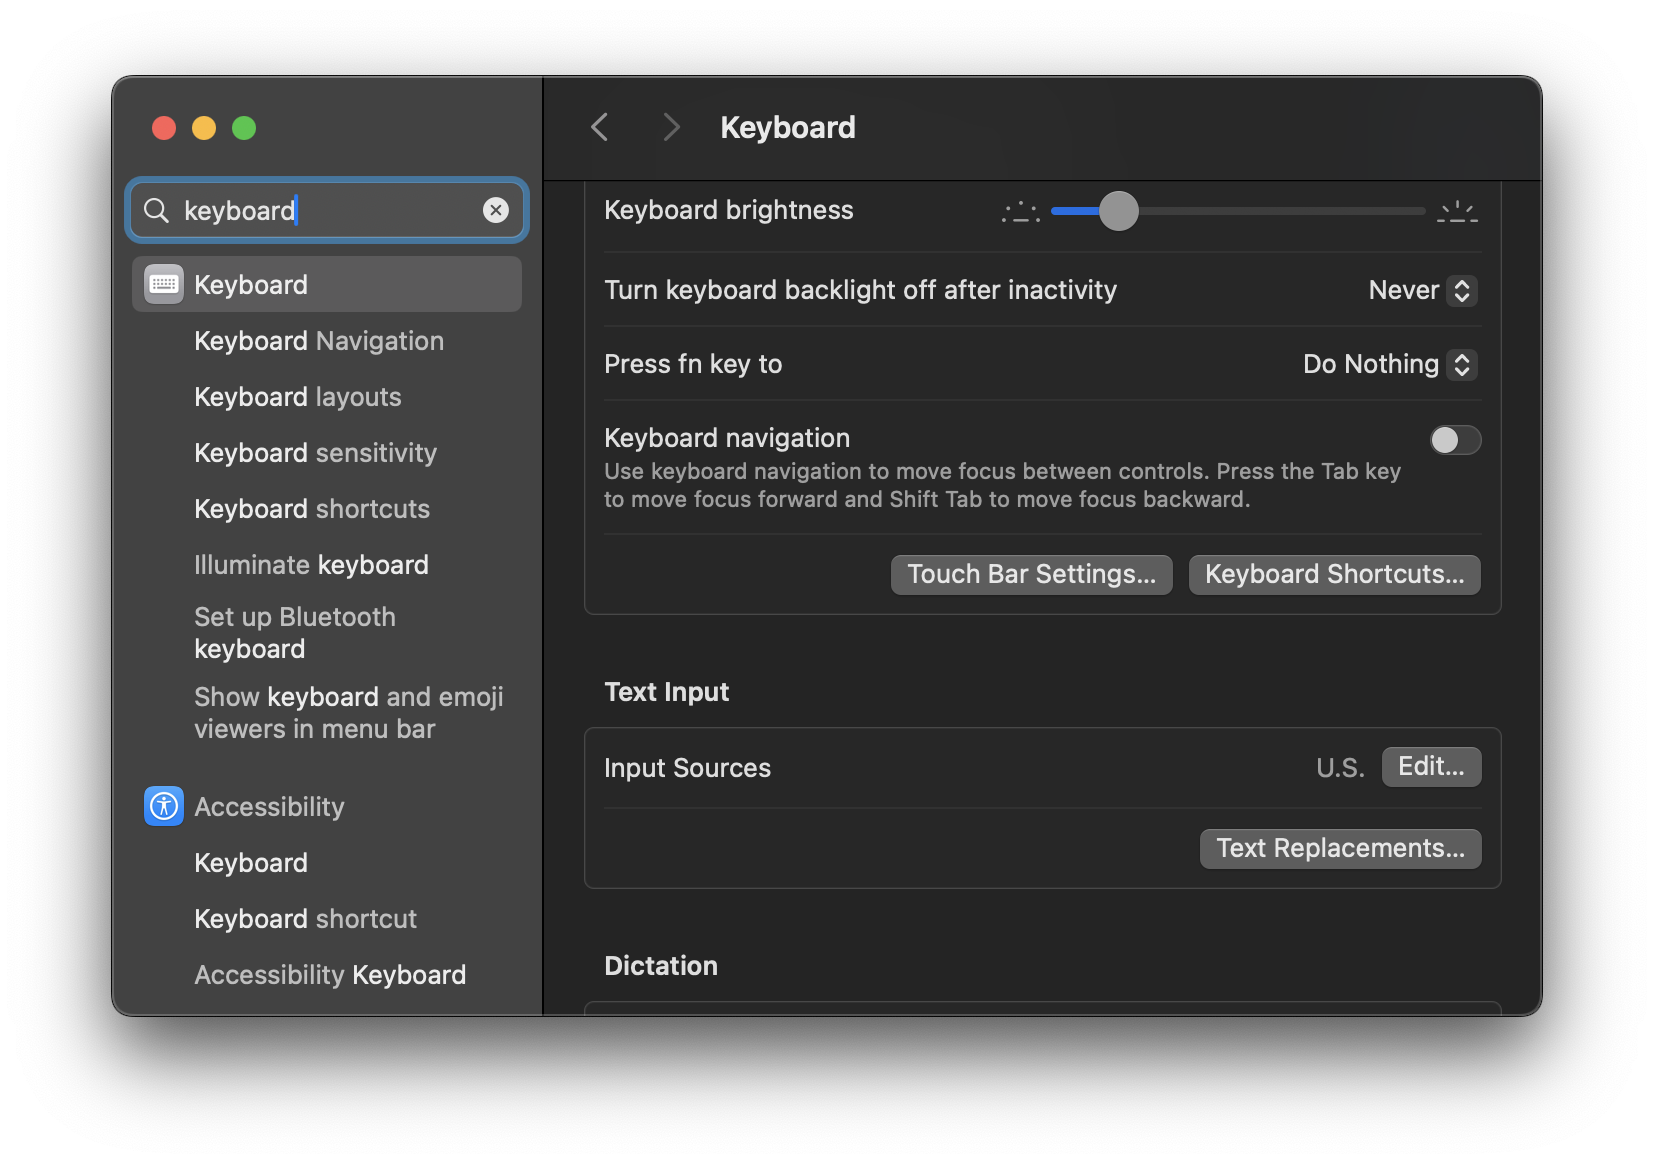
Task: Toggle the Keyboard navigation switch
Action: [x=1455, y=440]
